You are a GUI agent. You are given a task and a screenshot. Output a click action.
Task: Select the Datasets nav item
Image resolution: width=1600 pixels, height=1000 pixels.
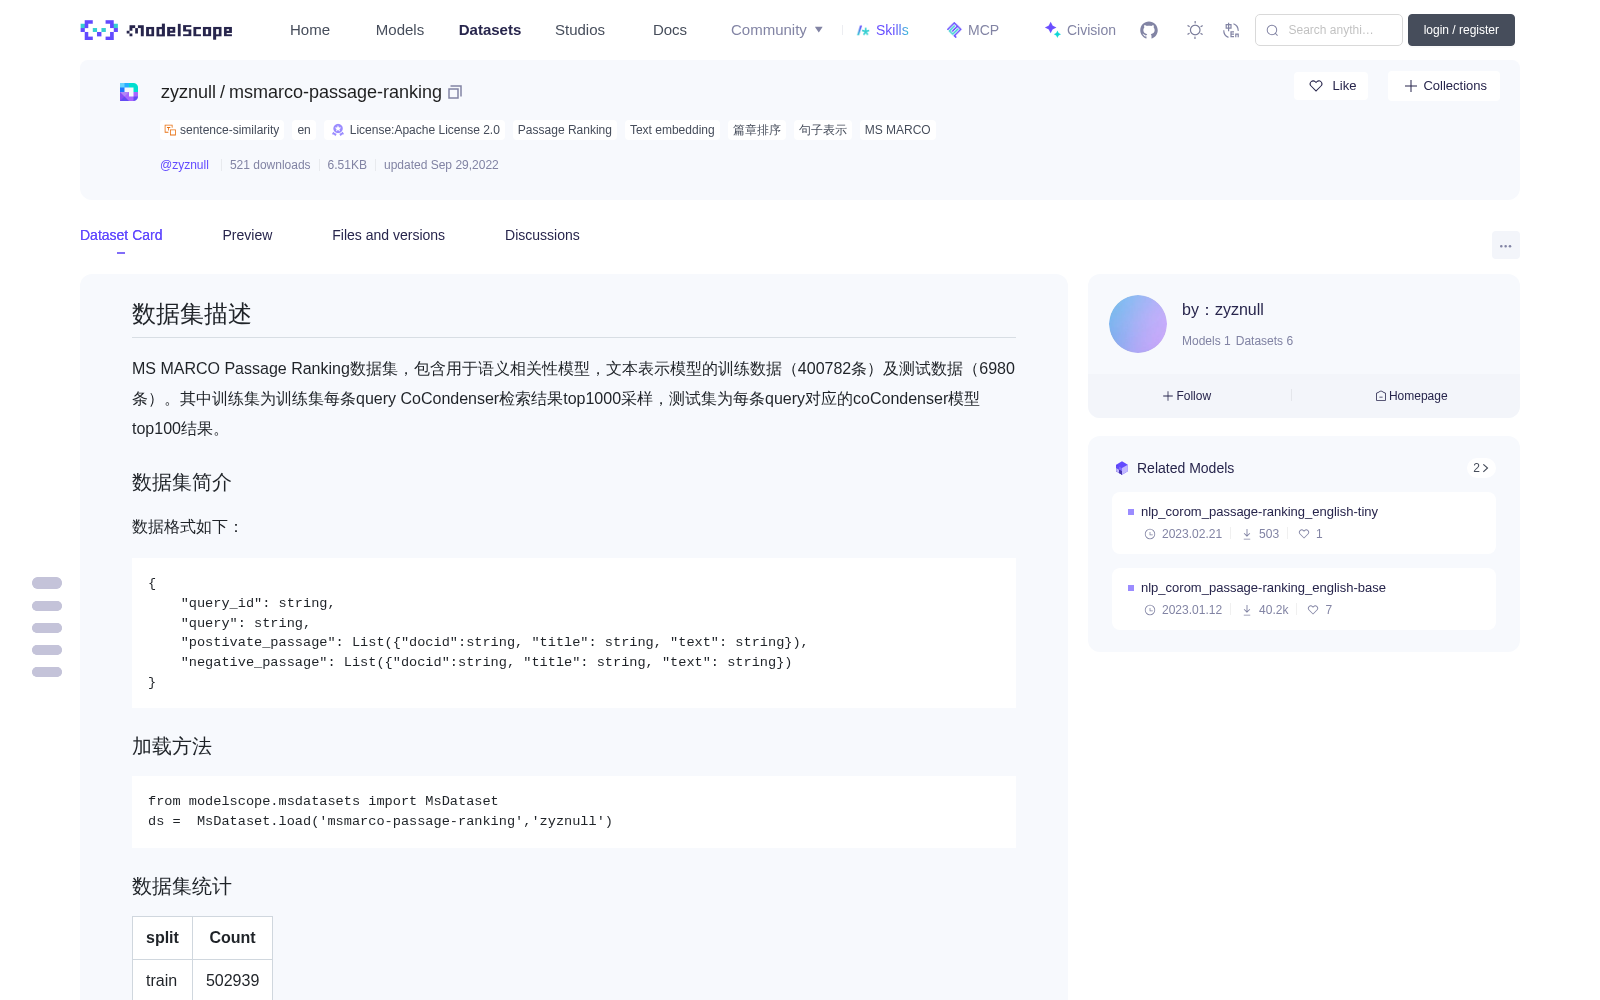[490, 30]
